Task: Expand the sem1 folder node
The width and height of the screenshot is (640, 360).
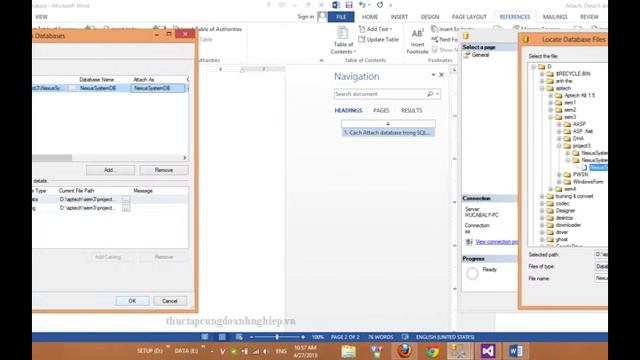Action: click(551, 102)
